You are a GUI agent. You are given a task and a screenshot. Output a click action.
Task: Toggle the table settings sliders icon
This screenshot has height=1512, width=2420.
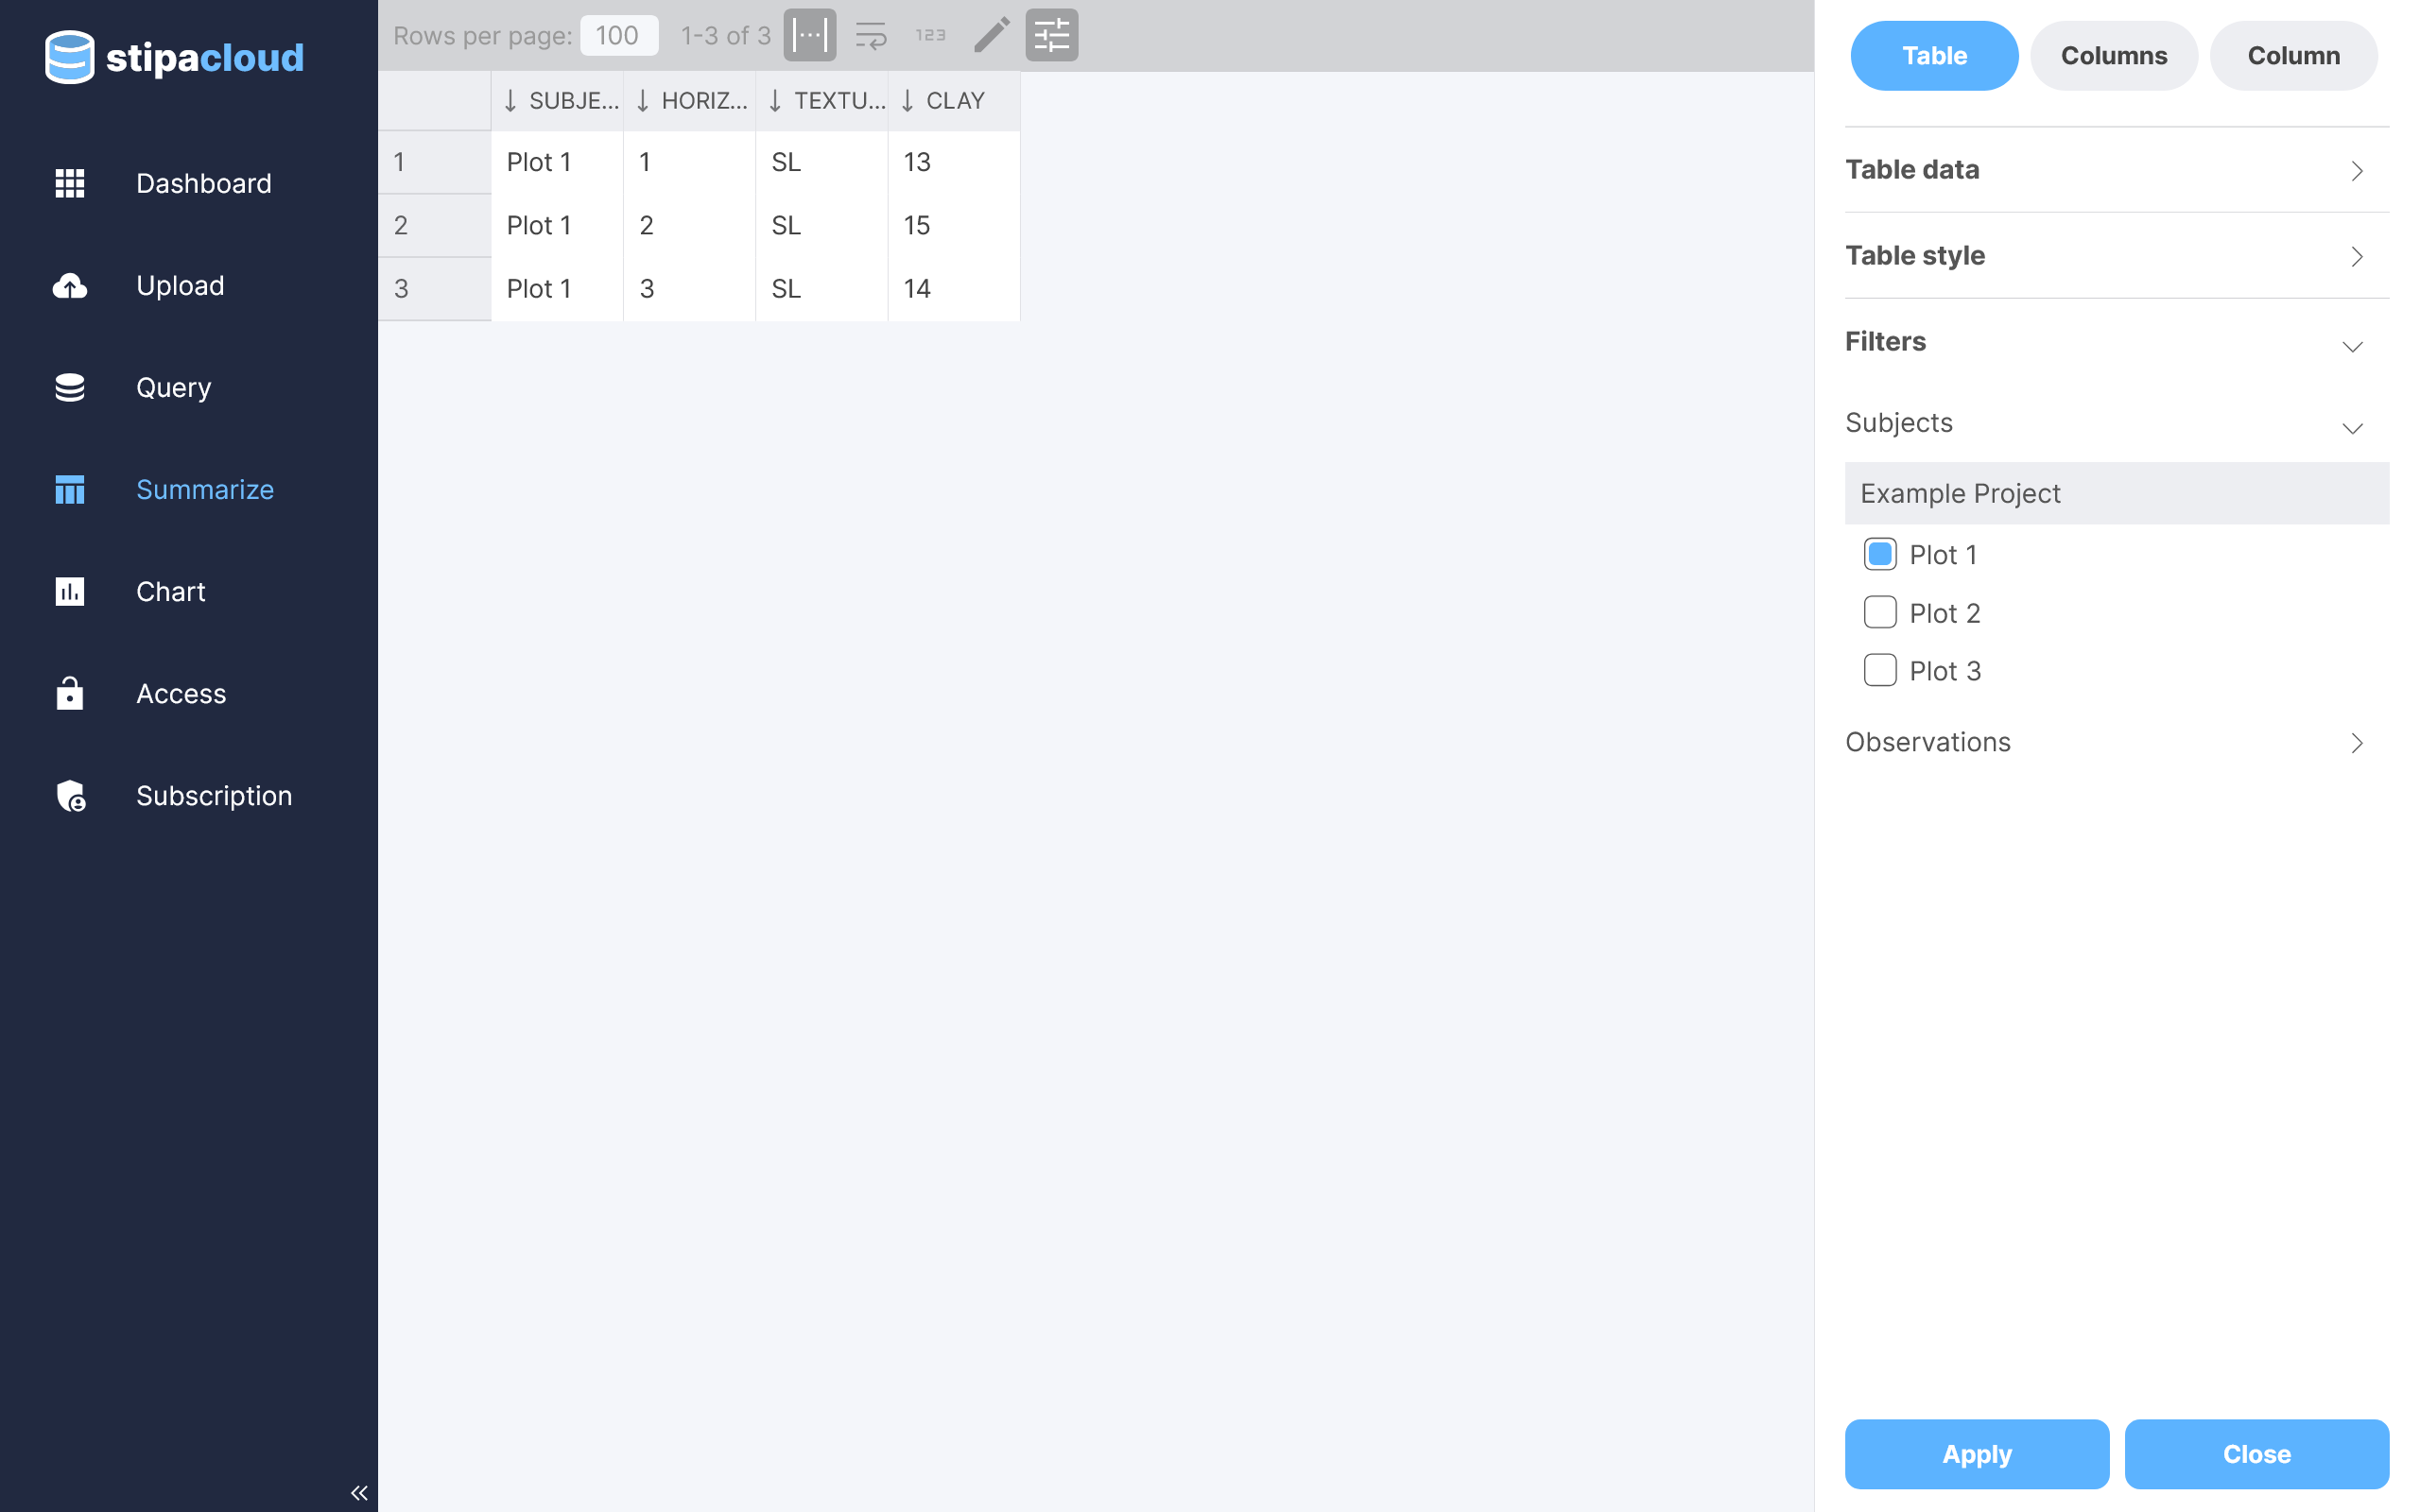1051,36
